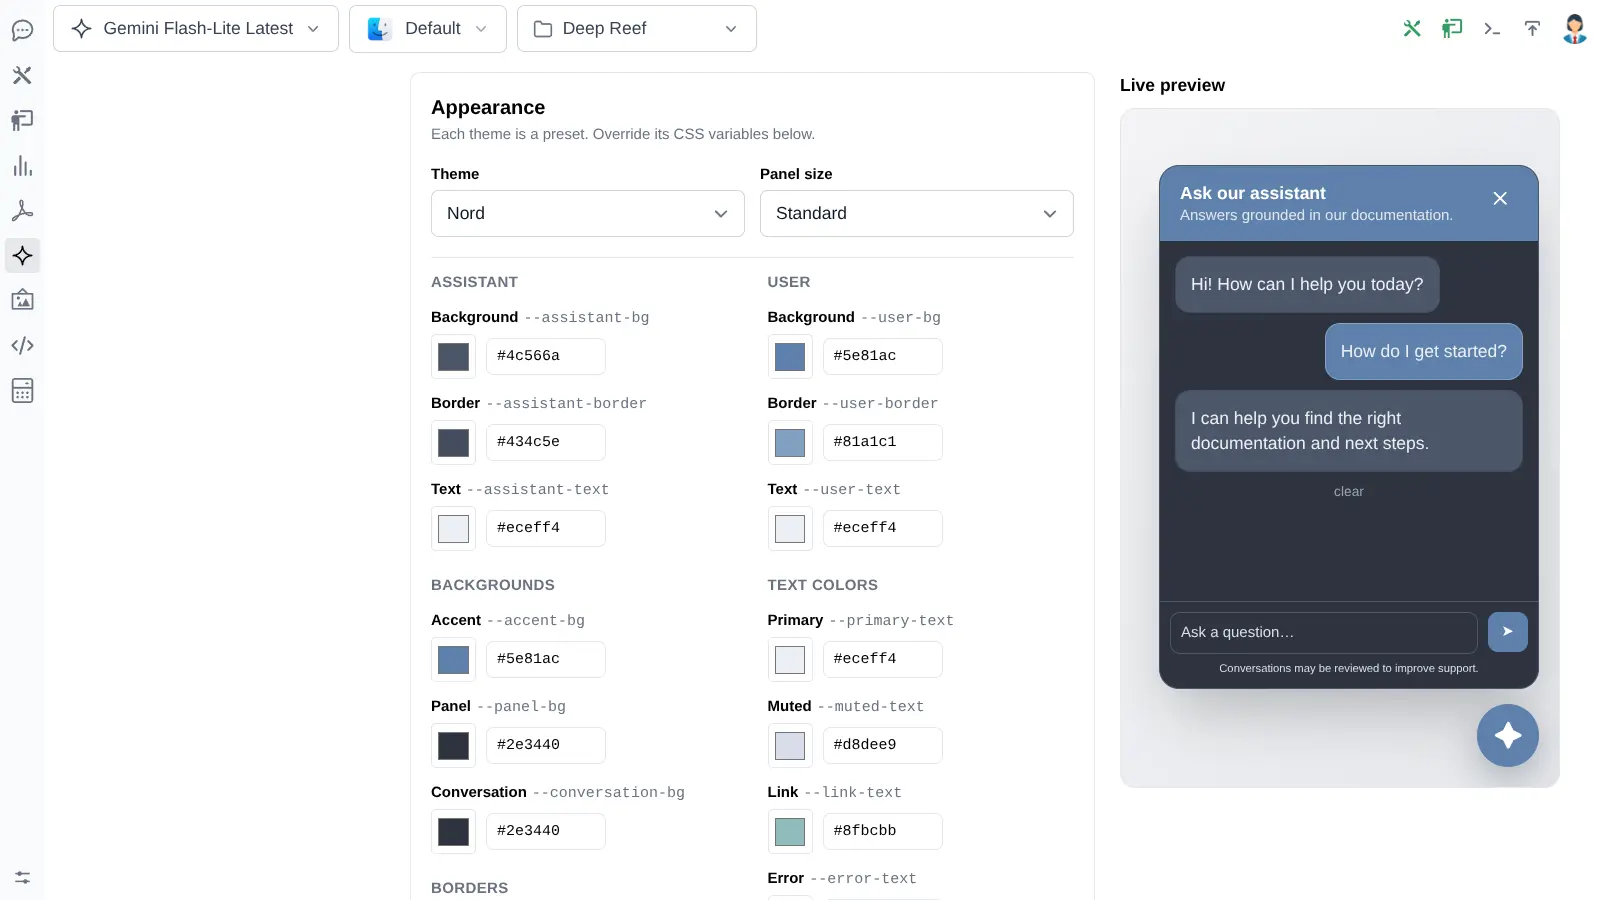The width and height of the screenshot is (1600, 900).
Task: Pick the muted text color swatch
Action: (x=790, y=746)
